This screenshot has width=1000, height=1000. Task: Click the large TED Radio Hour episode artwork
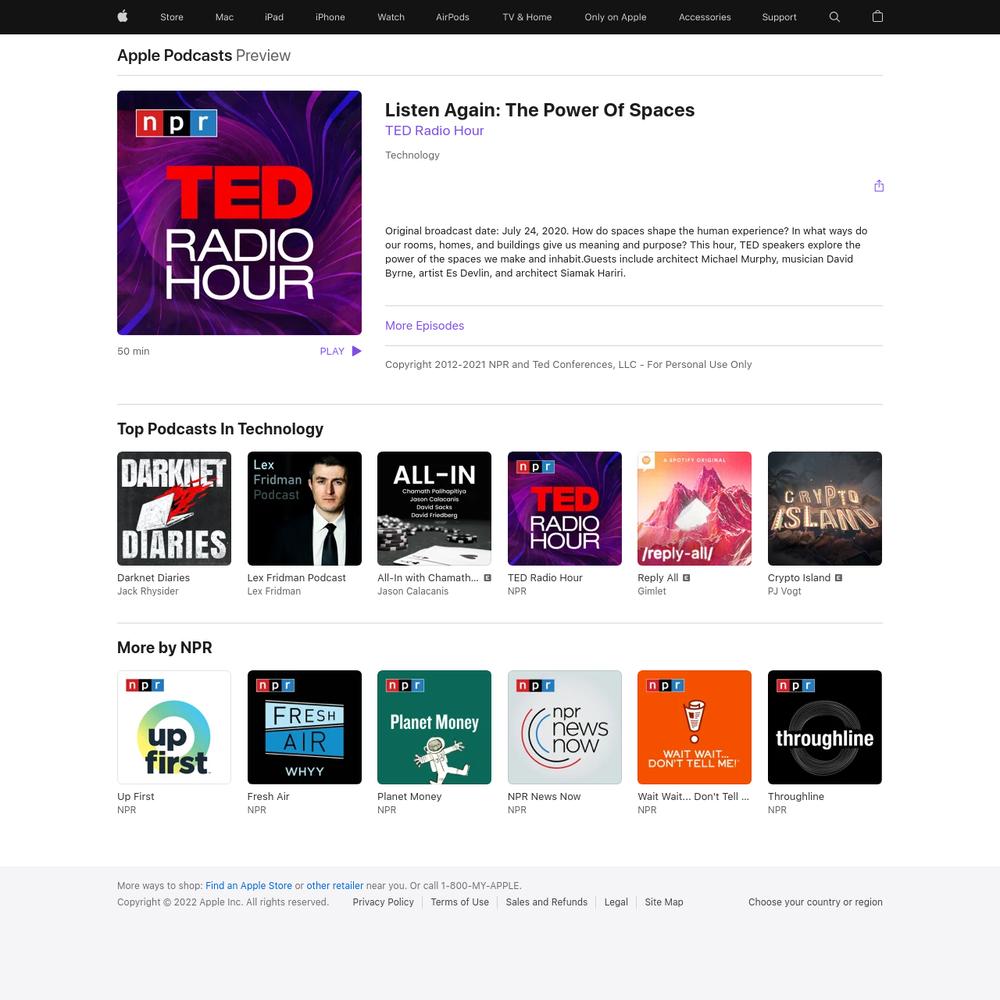point(239,213)
